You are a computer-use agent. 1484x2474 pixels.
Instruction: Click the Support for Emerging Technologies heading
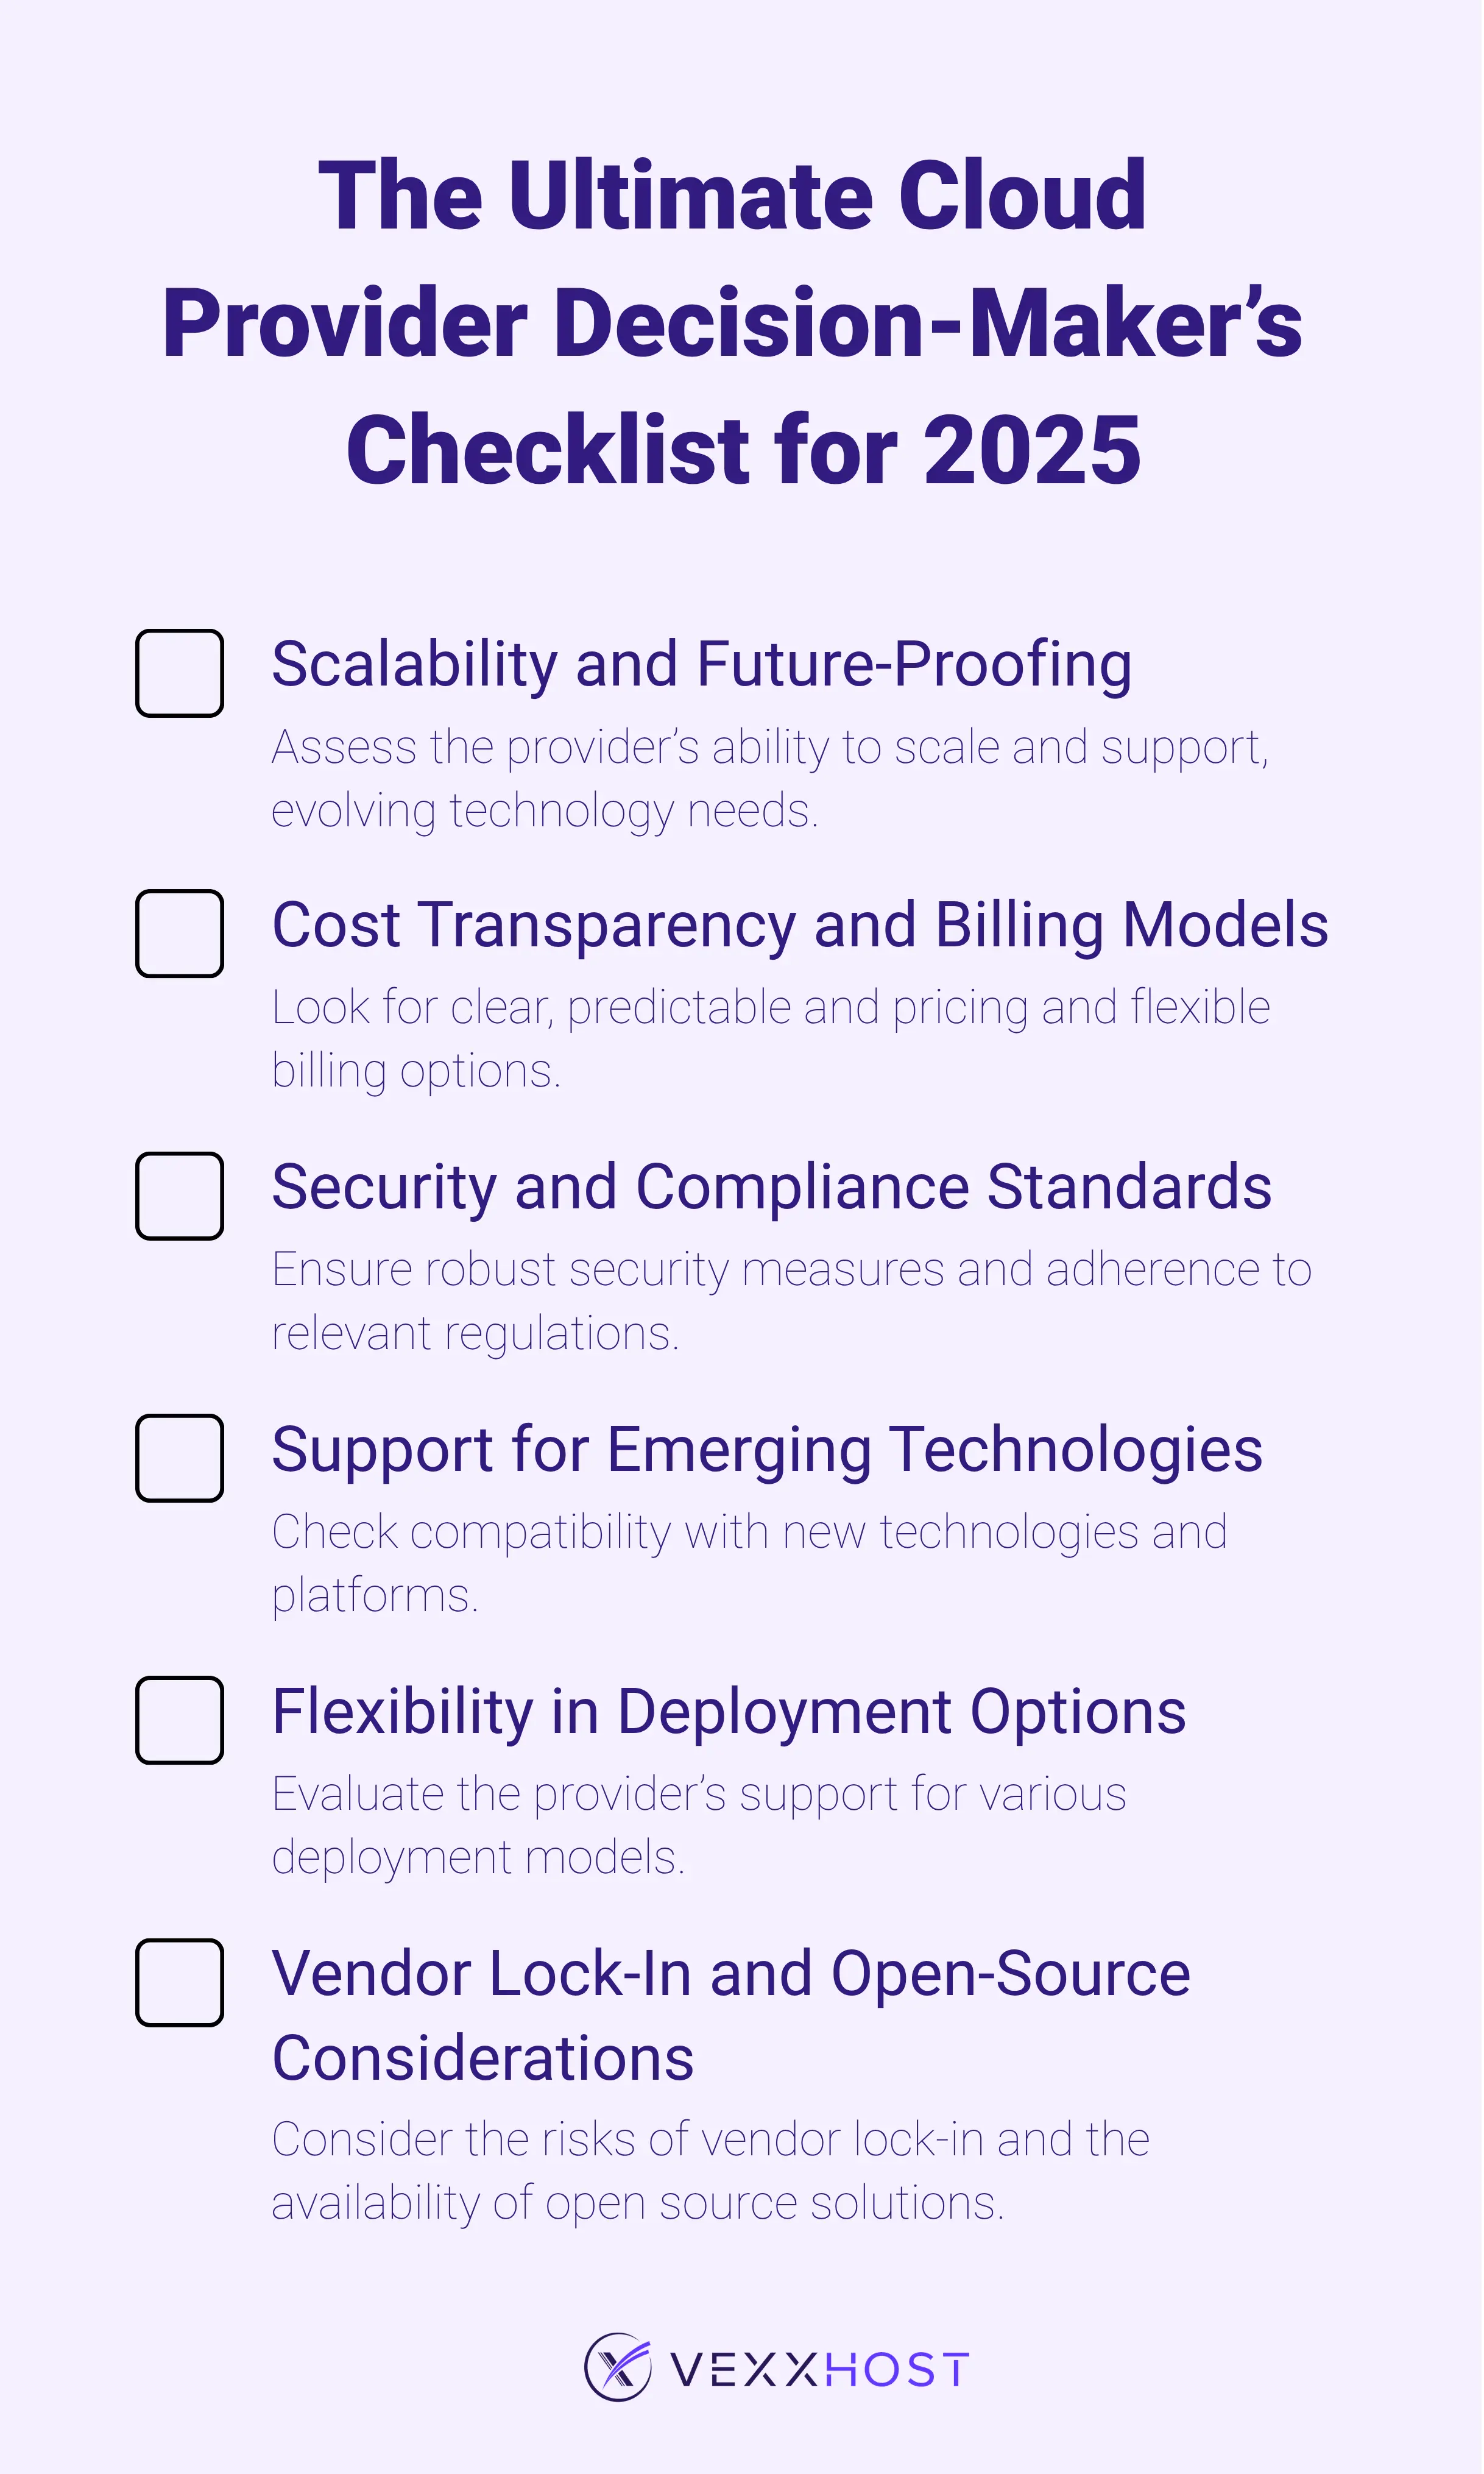[767, 1449]
